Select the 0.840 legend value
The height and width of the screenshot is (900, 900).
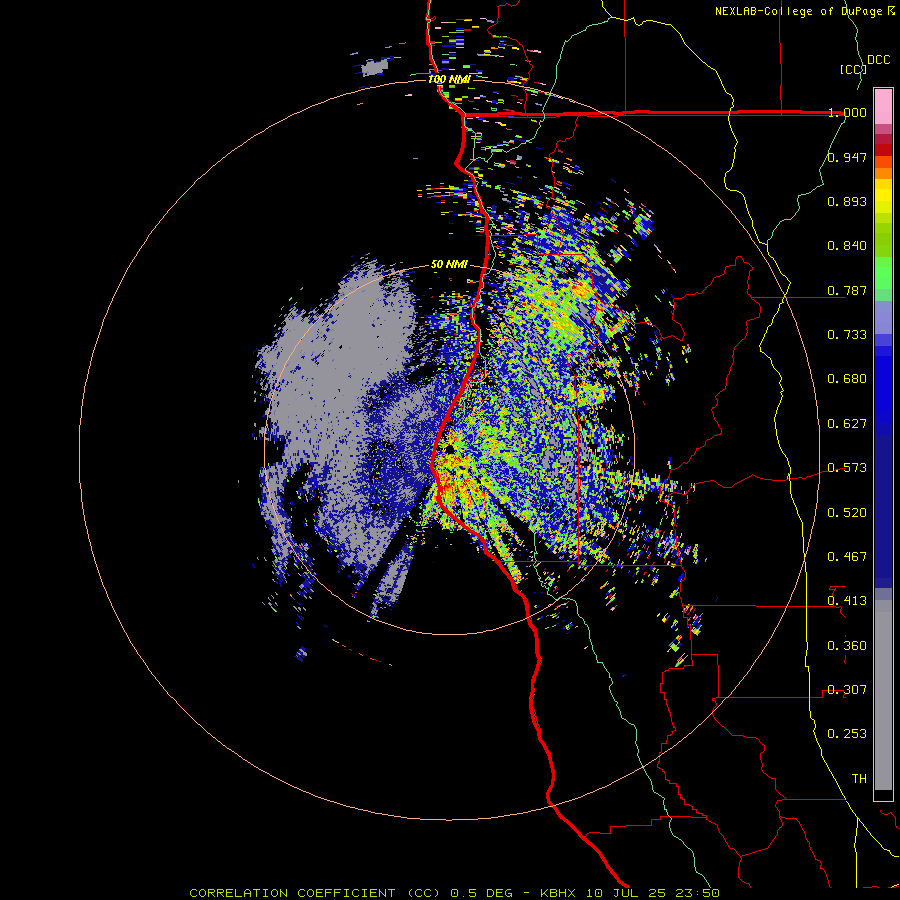pos(847,246)
